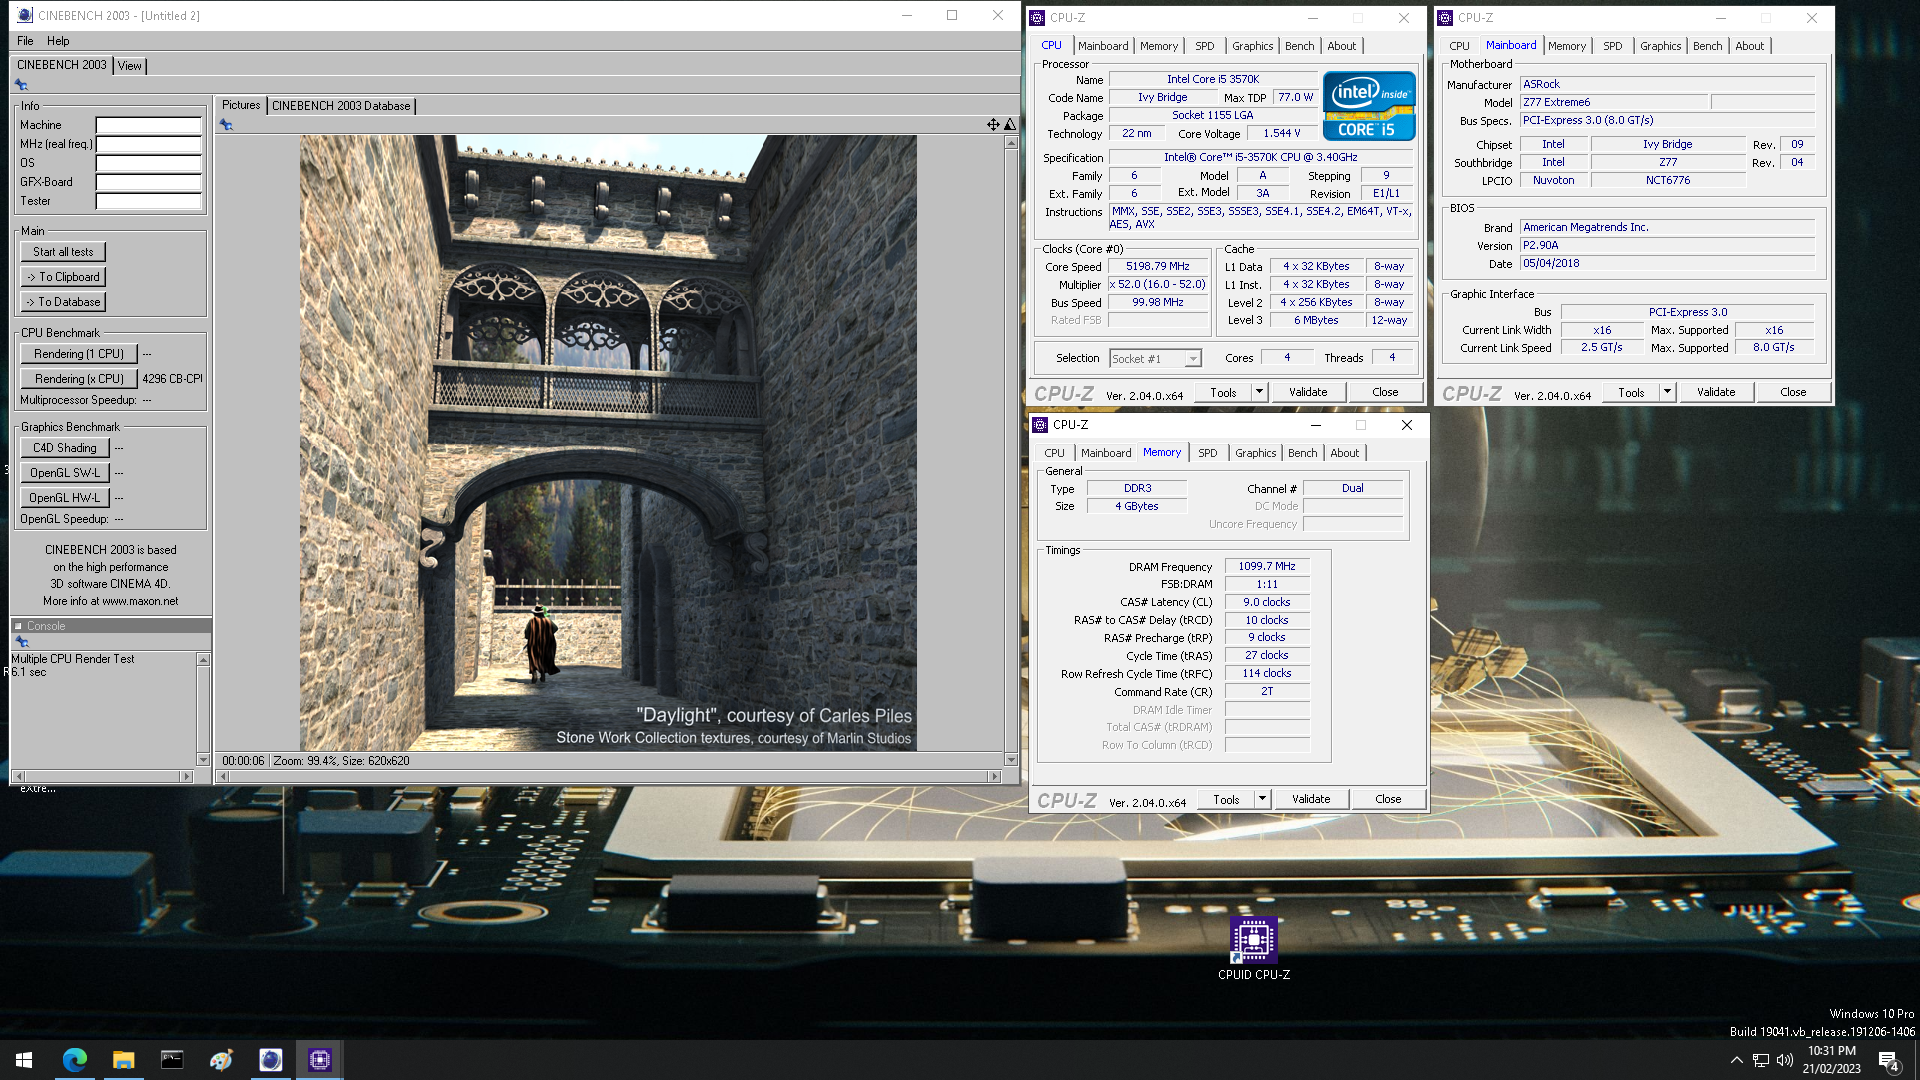Select the Pictures tab
Viewport: 1920px width, 1080px height.
[241, 105]
